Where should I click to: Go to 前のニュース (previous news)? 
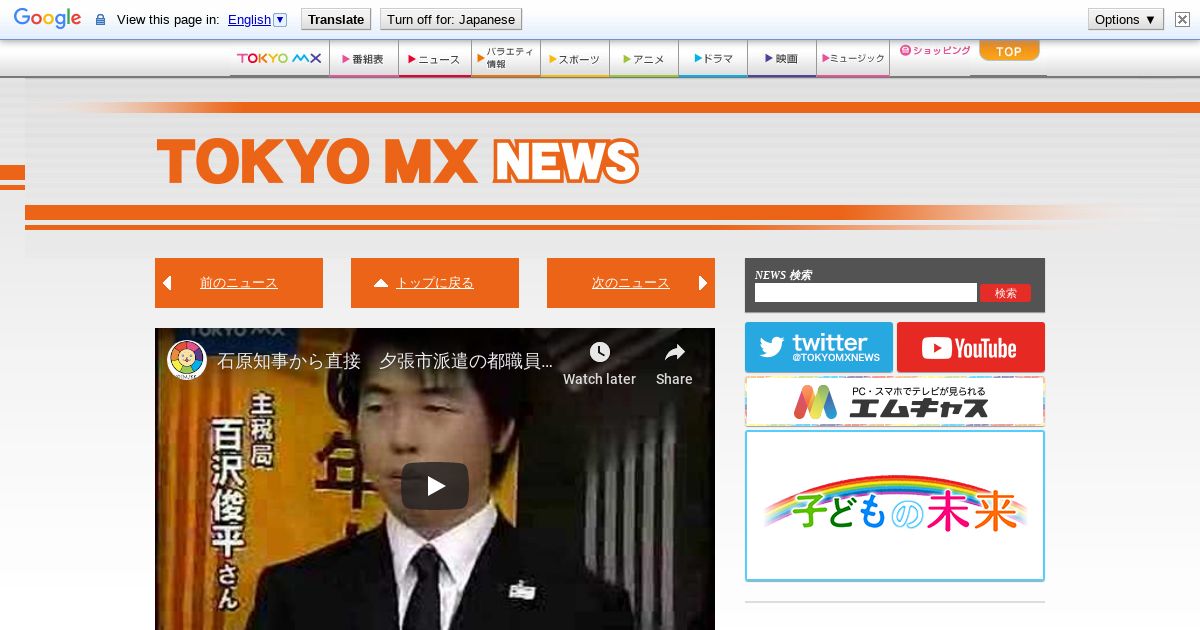(x=239, y=283)
